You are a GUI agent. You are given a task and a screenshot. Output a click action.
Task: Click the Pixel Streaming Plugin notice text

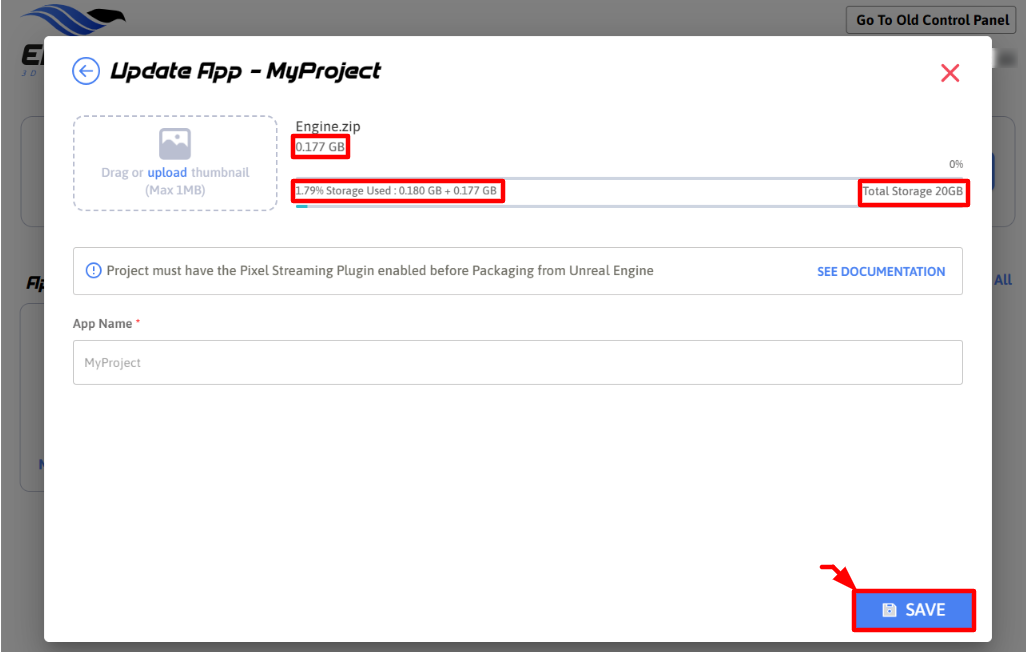[380, 271]
